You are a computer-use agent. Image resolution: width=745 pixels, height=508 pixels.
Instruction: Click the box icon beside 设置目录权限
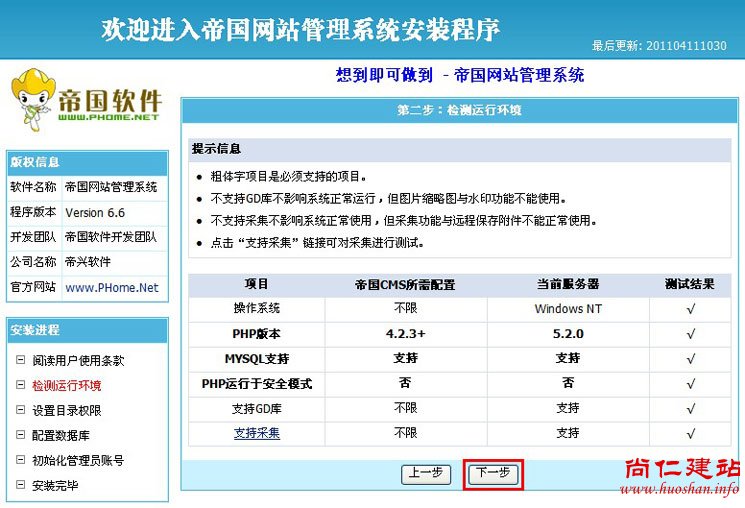[x=21, y=411]
